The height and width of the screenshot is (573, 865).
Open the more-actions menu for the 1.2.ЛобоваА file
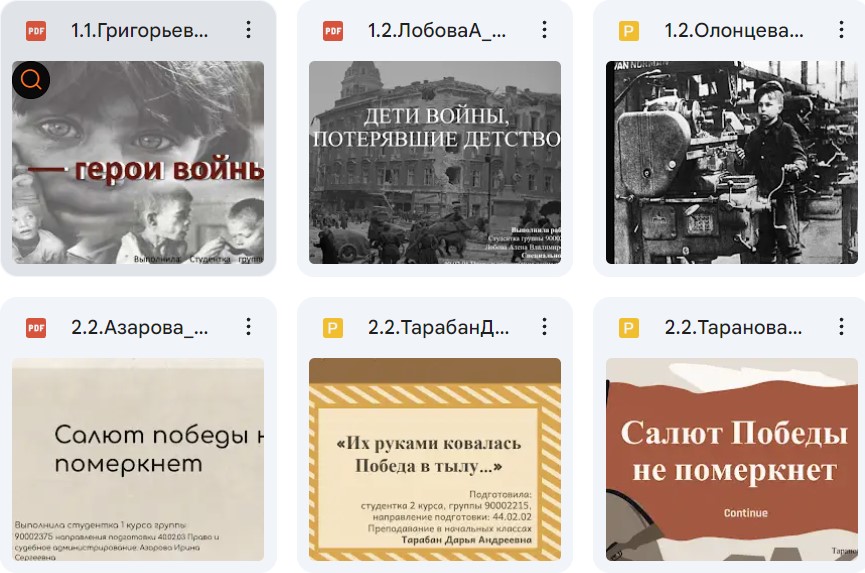coord(544,30)
